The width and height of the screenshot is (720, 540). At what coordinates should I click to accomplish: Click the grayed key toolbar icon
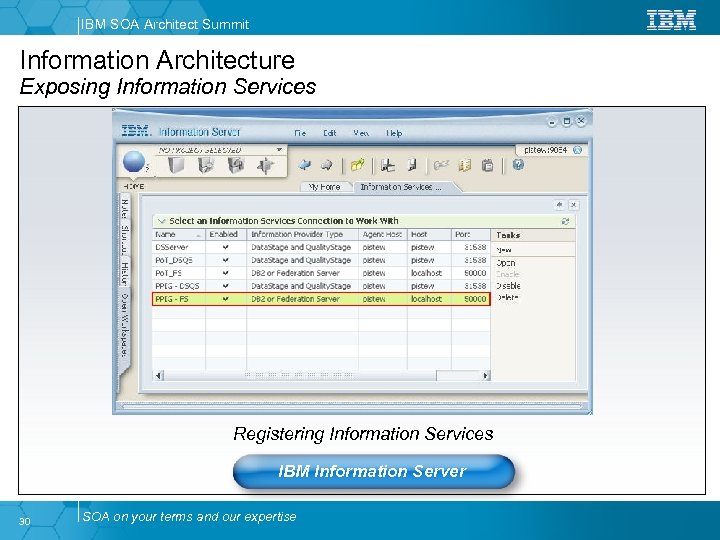441,165
